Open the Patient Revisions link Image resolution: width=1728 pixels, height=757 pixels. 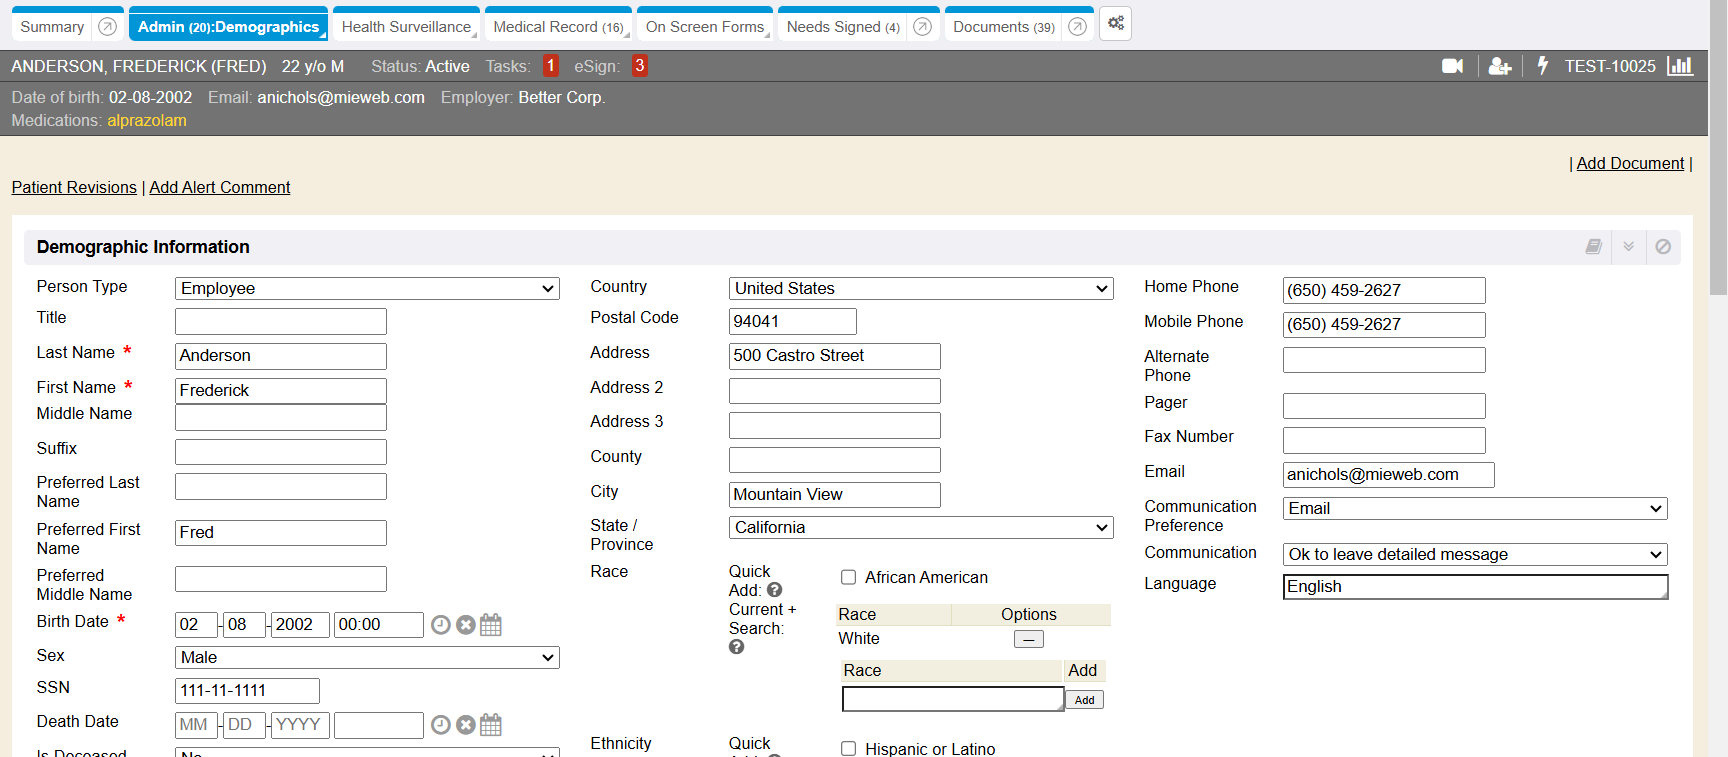tap(74, 187)
